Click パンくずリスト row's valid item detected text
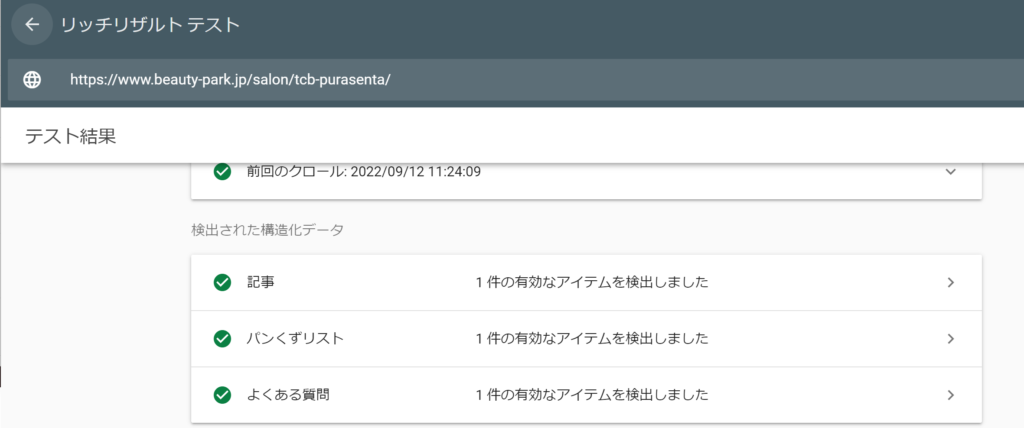The height and width of the screenshot is (428, 1024). [x=592, y=338]
